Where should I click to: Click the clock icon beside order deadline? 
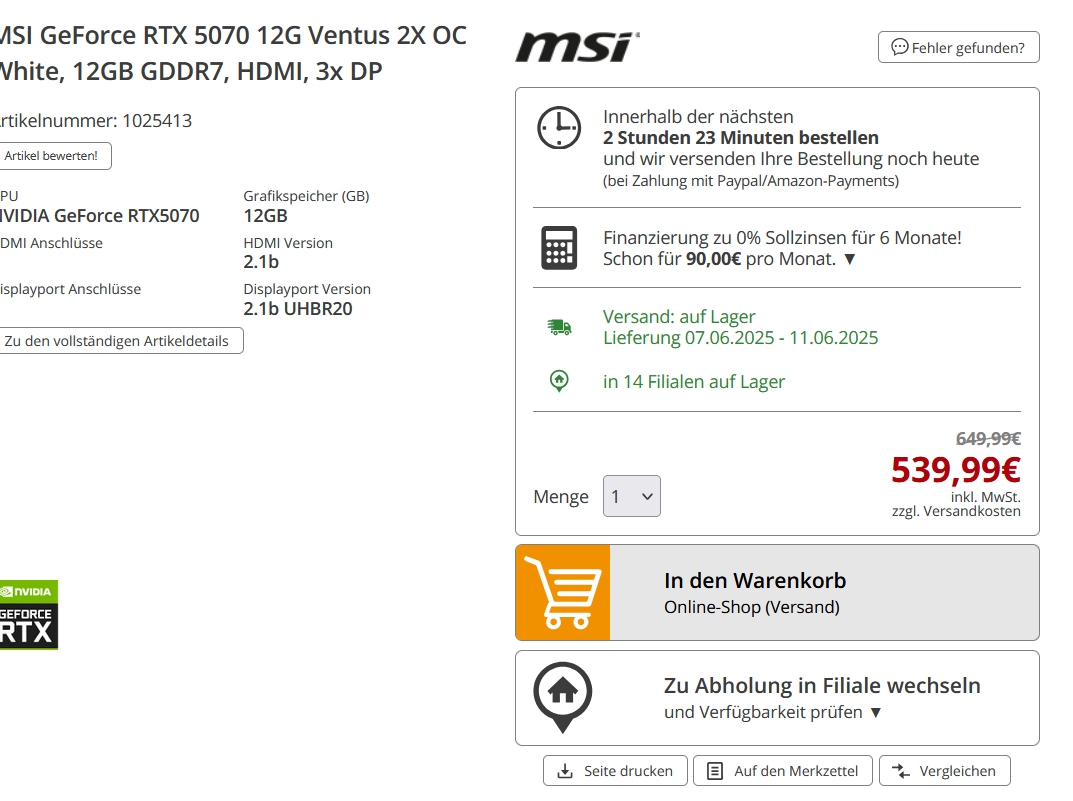[x=559, y=127]
